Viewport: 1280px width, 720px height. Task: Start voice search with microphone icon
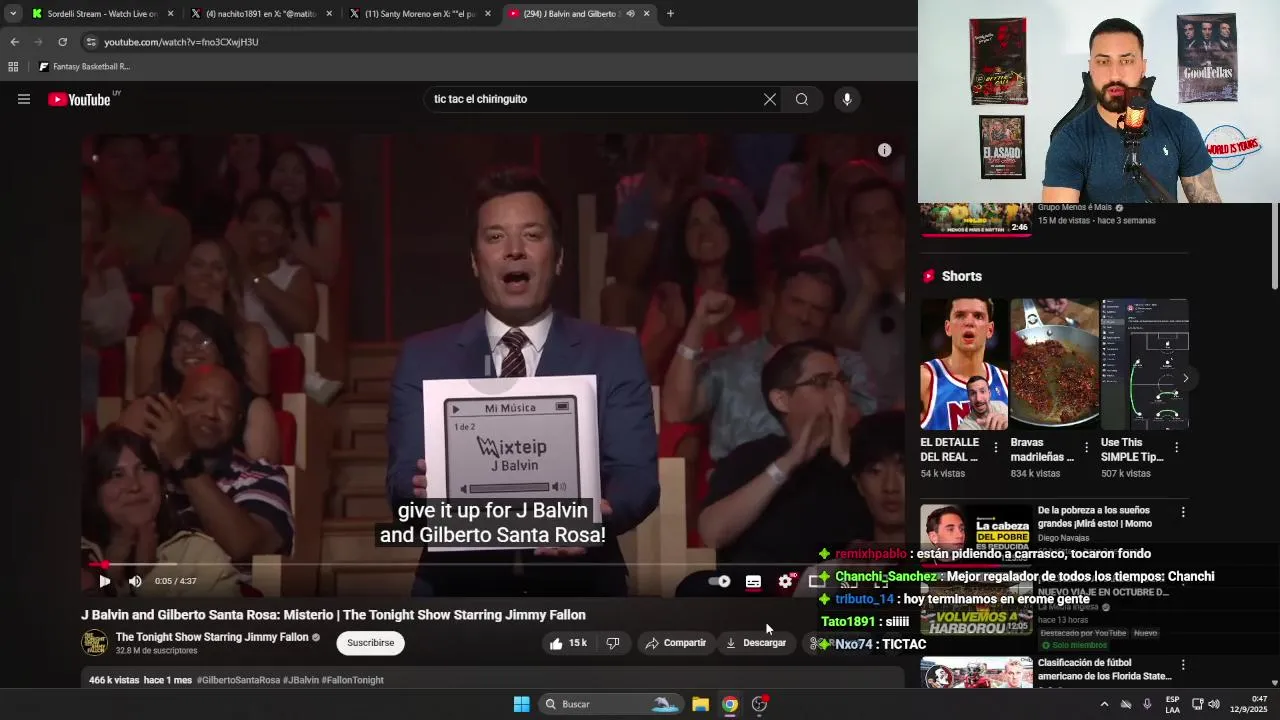coord(847,99)
